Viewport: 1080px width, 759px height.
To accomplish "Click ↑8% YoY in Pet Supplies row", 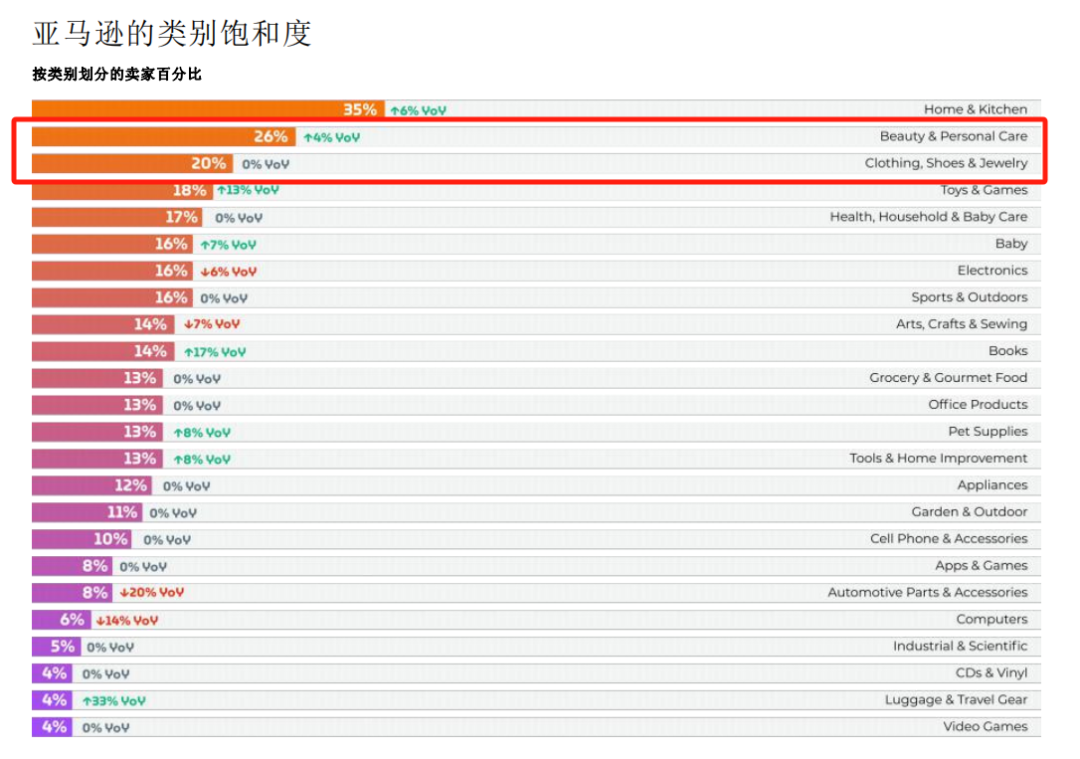I will coord(202,433).
